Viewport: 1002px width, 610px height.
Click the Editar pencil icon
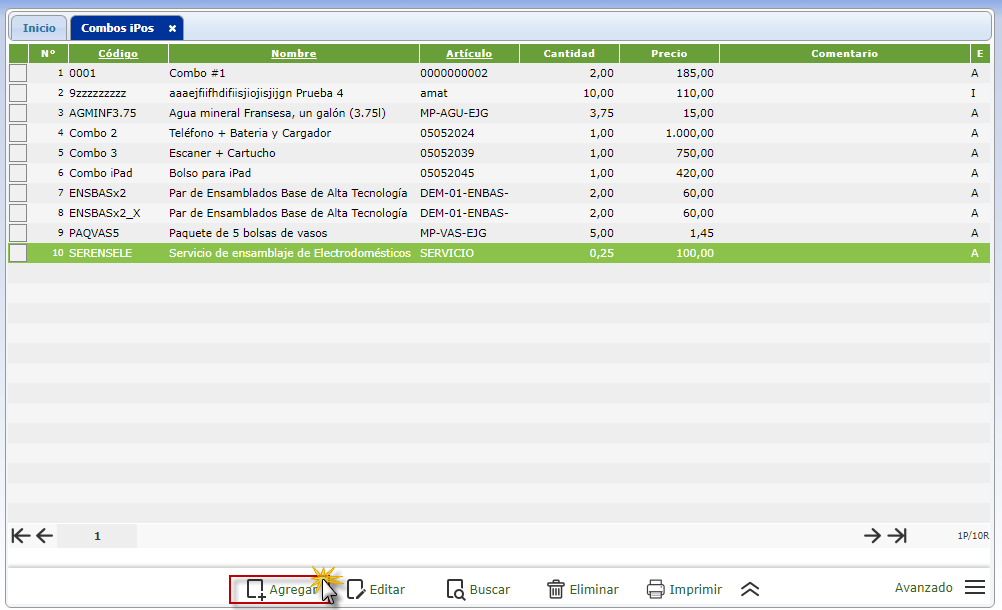click(x=356, y=589)
